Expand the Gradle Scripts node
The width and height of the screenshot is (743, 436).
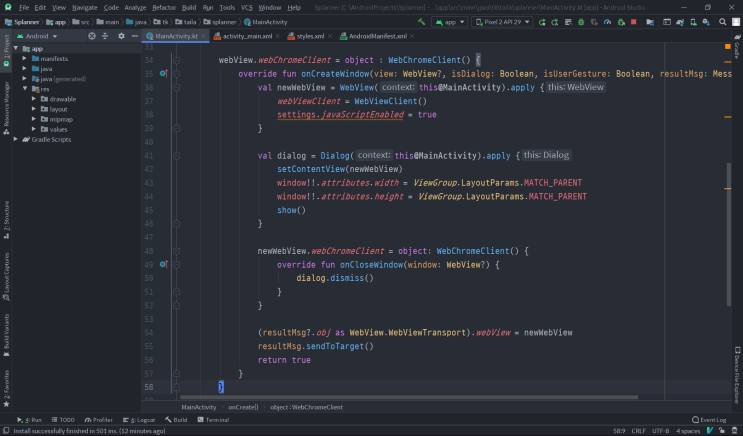[x=16, y=139]
